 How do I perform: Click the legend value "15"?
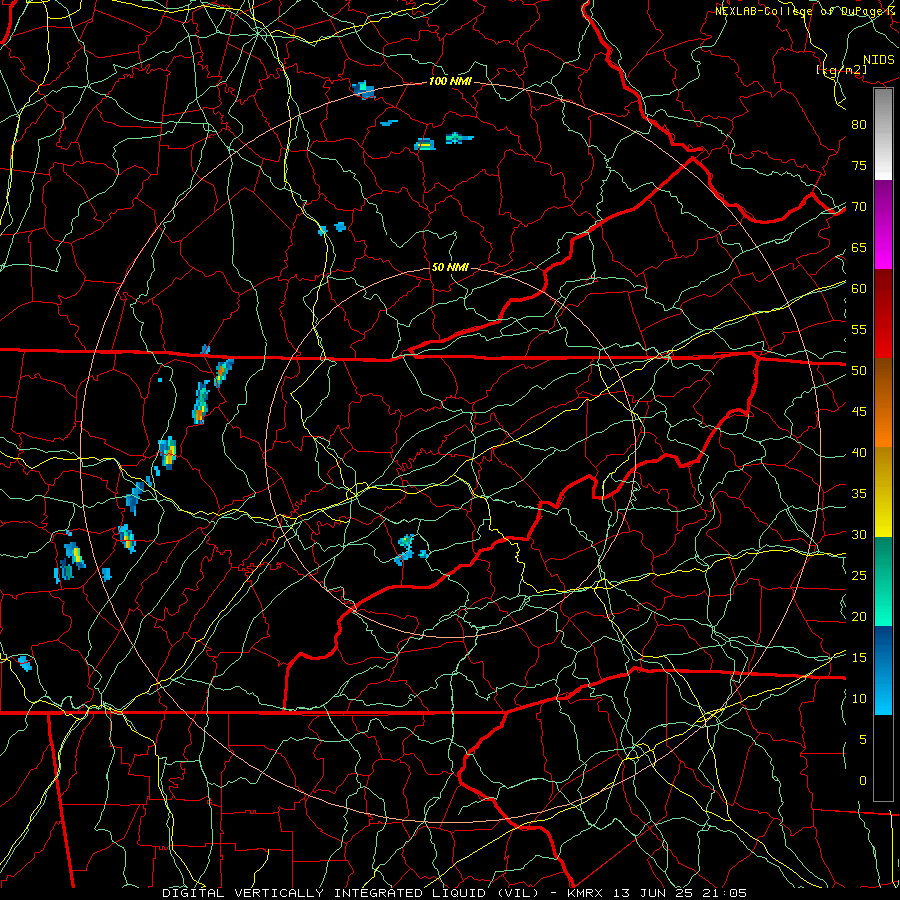point(859,658)
